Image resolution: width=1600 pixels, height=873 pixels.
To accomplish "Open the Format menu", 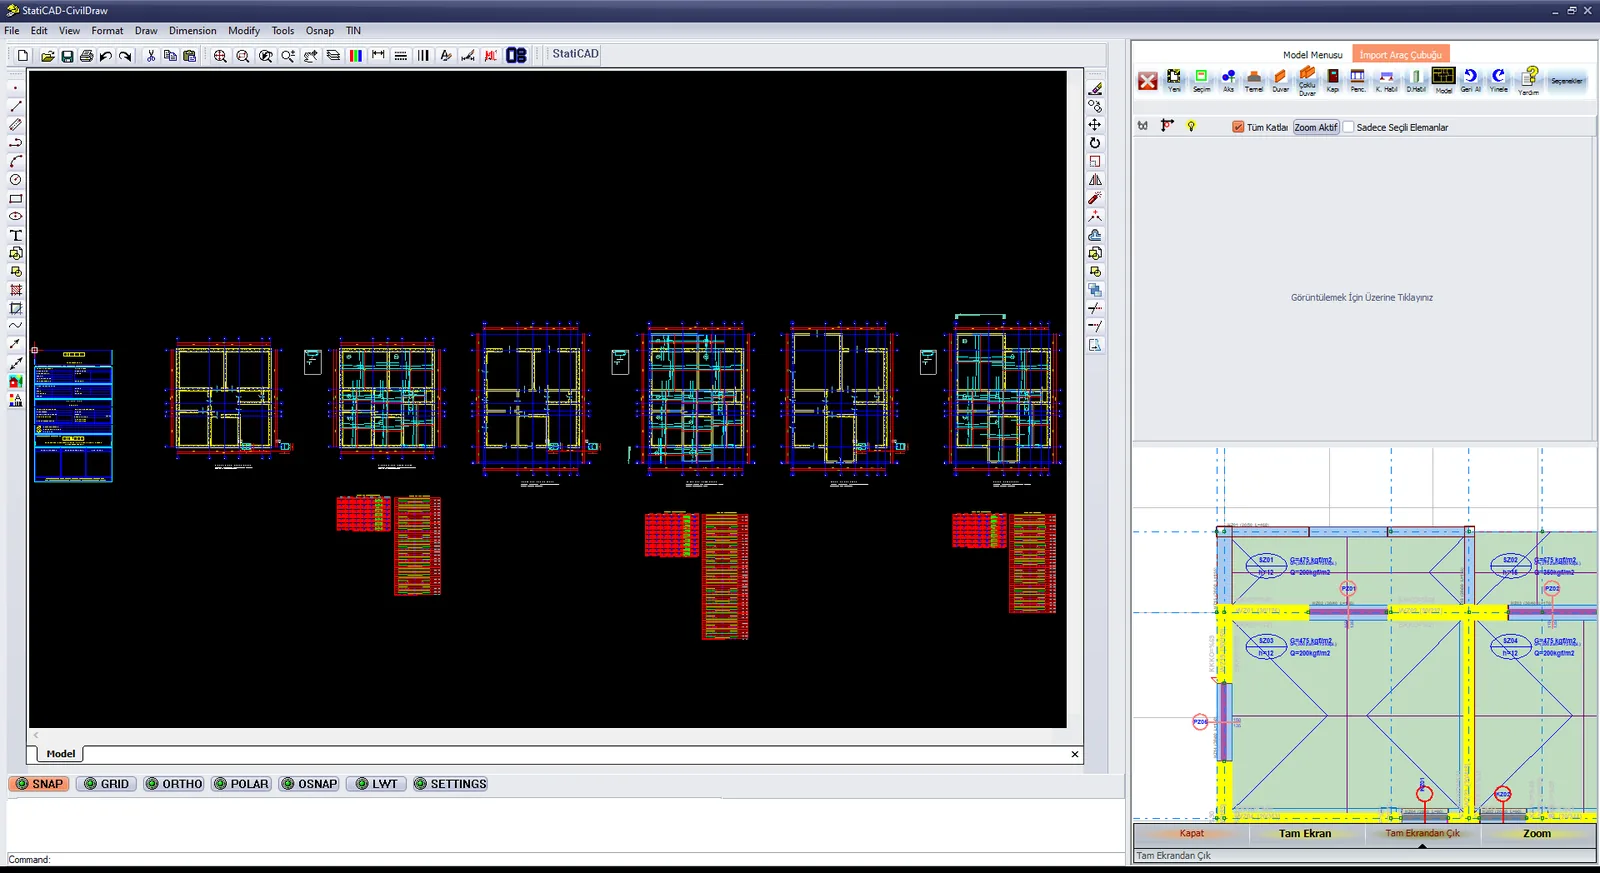I will 107,31.
